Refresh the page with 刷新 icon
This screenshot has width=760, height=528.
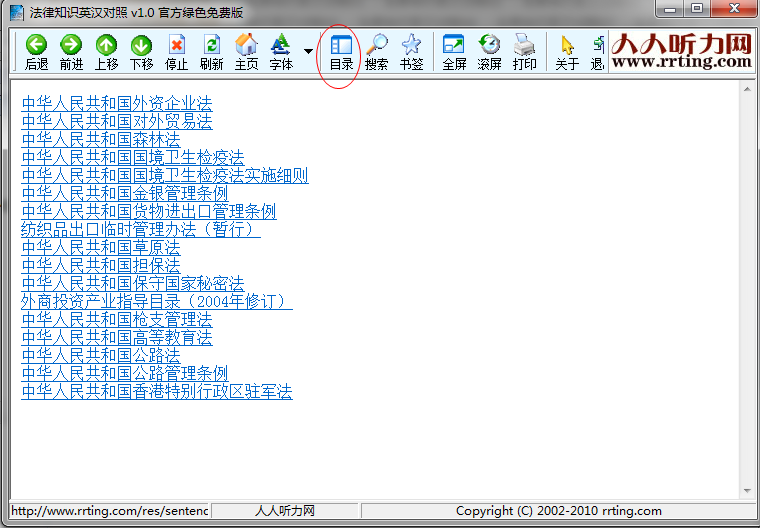[x=211, y=45]
